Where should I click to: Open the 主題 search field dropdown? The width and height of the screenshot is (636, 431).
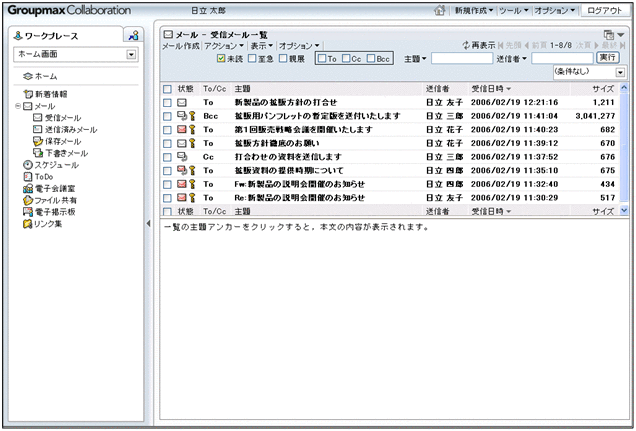415,59
